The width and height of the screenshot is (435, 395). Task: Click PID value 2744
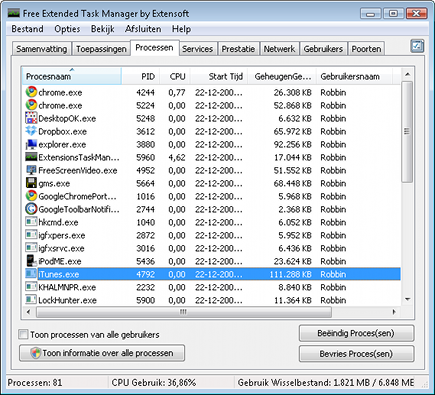[x=146, y=209]
